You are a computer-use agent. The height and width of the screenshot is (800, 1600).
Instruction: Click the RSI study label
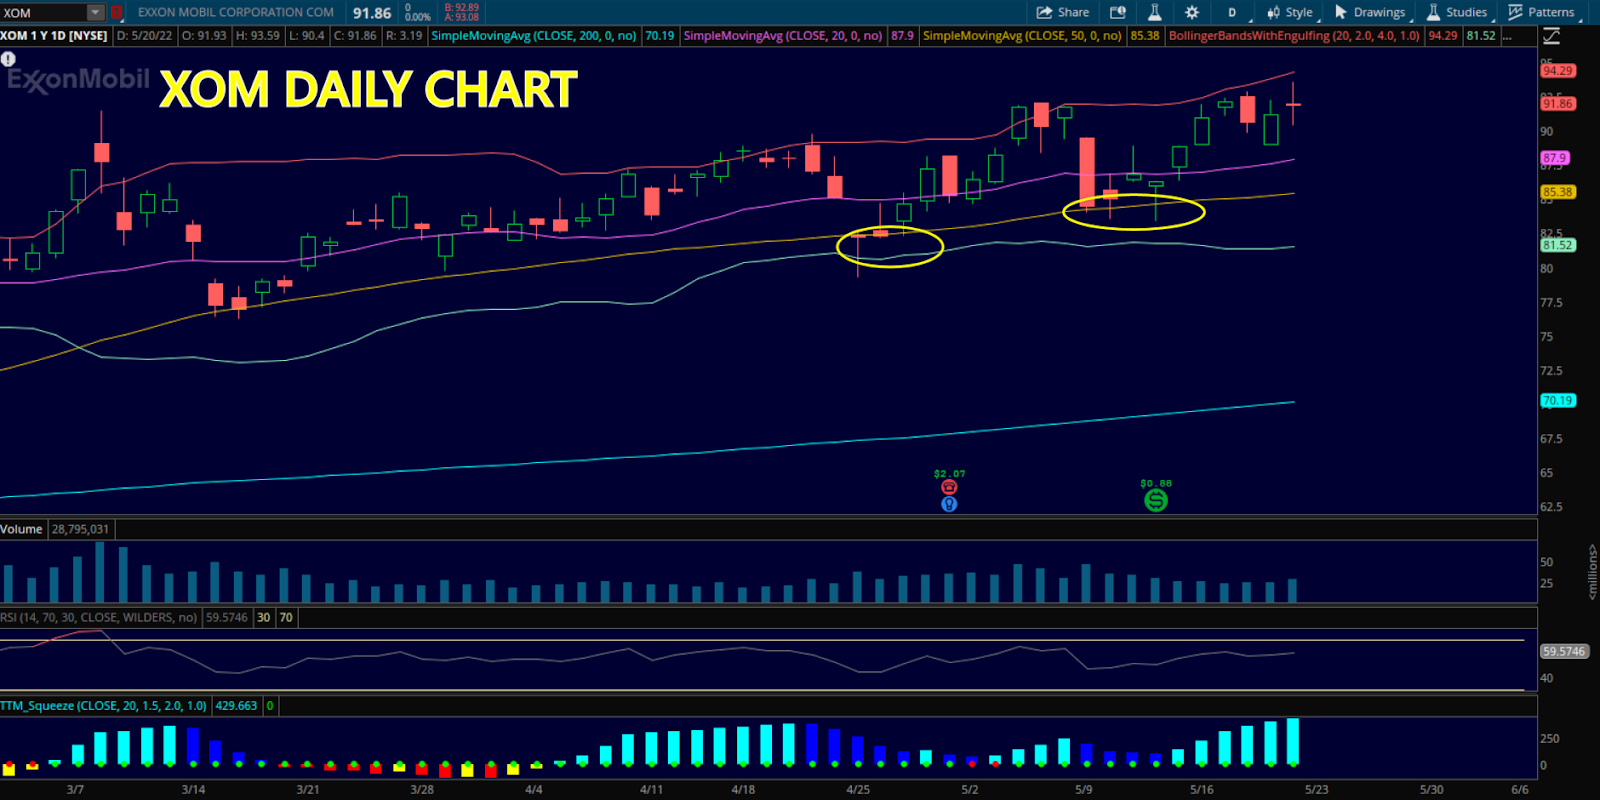click(x=99, y=618)
